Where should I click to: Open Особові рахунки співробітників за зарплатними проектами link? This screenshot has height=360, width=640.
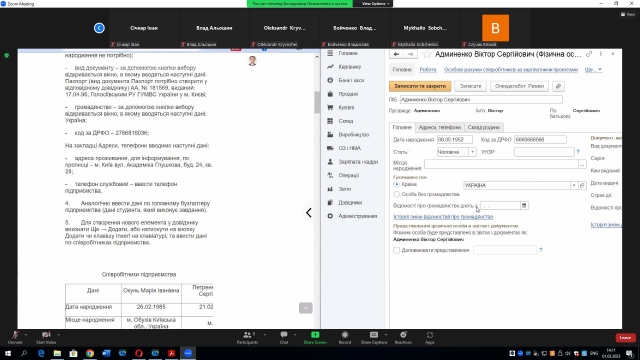tap(511, 70)
